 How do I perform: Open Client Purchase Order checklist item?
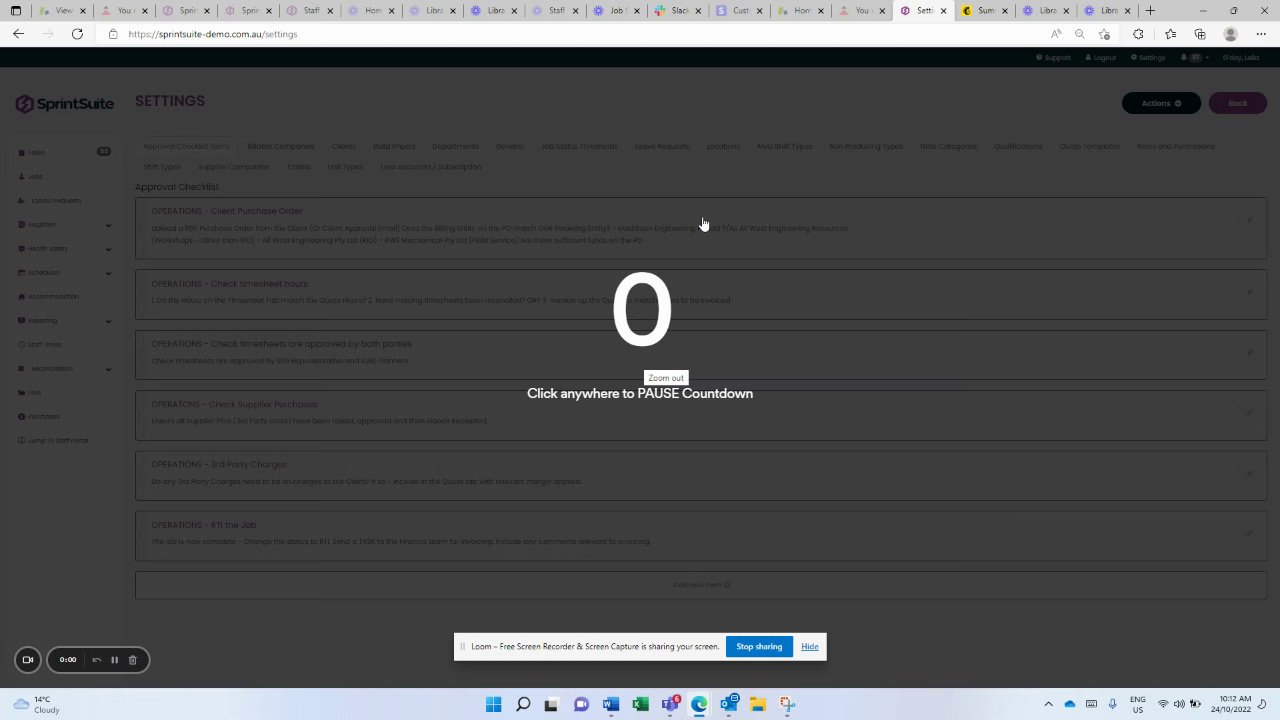point(701,226)
